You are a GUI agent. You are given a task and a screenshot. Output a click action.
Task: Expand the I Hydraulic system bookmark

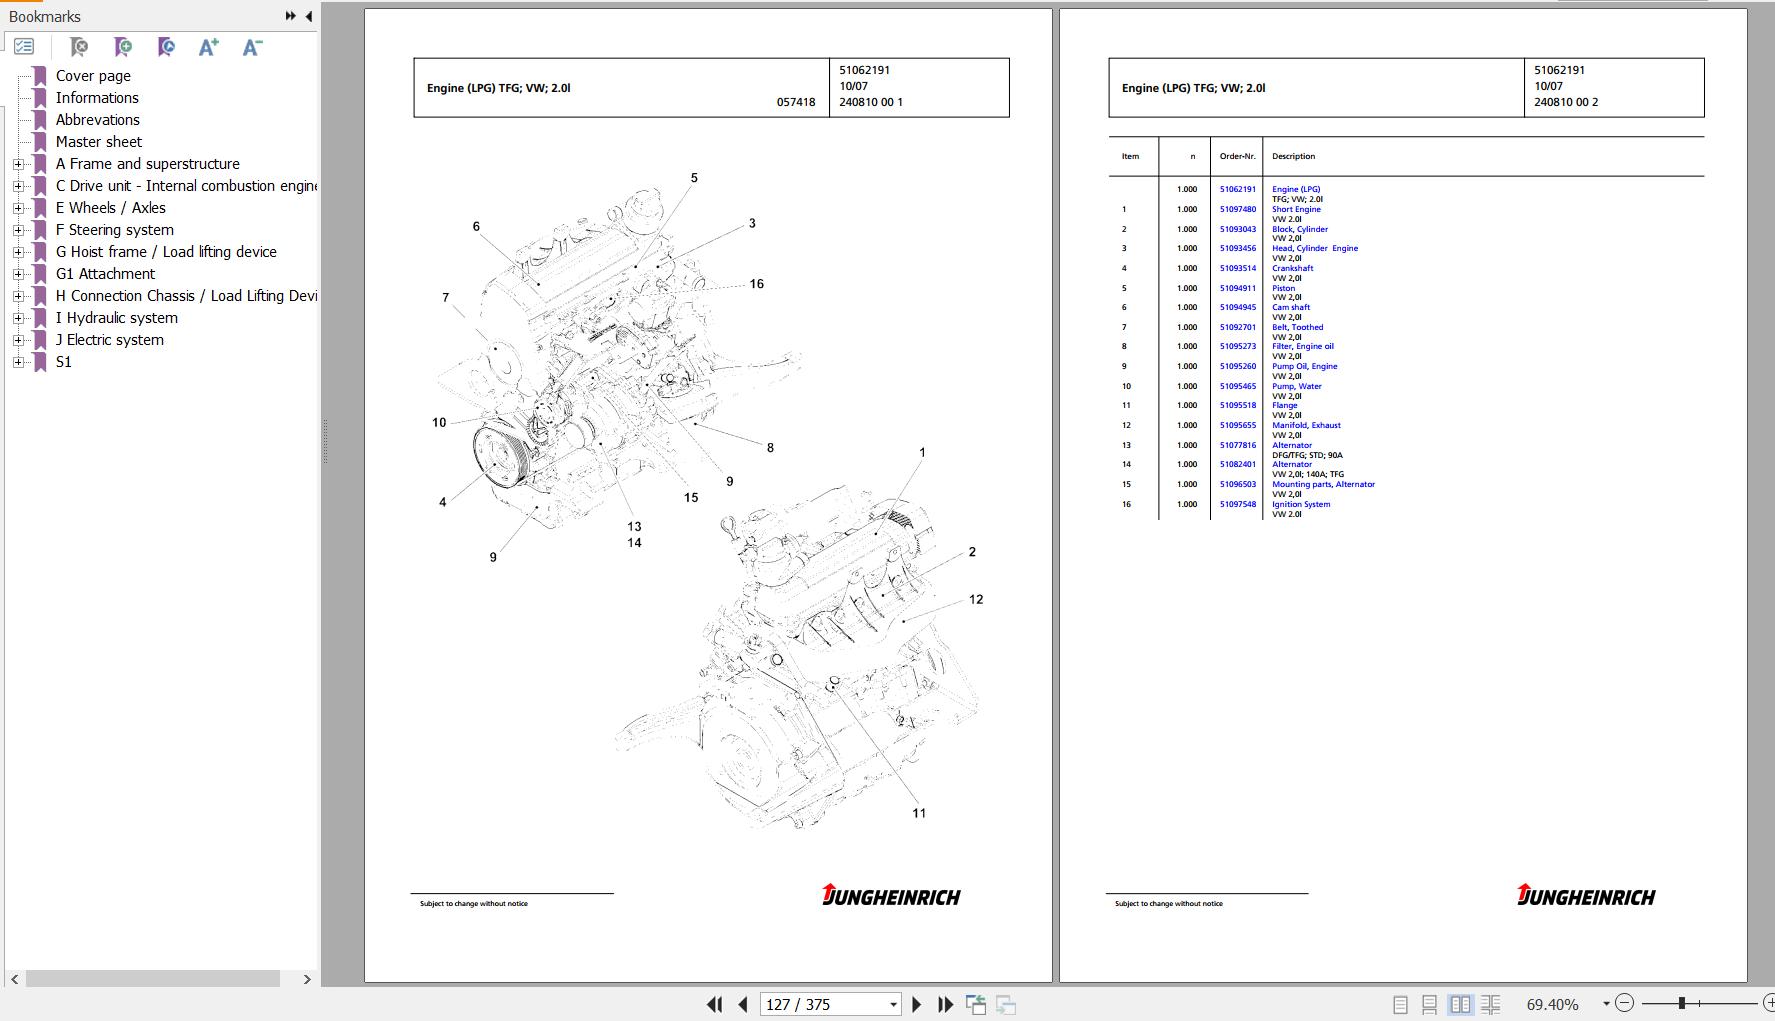18,318
